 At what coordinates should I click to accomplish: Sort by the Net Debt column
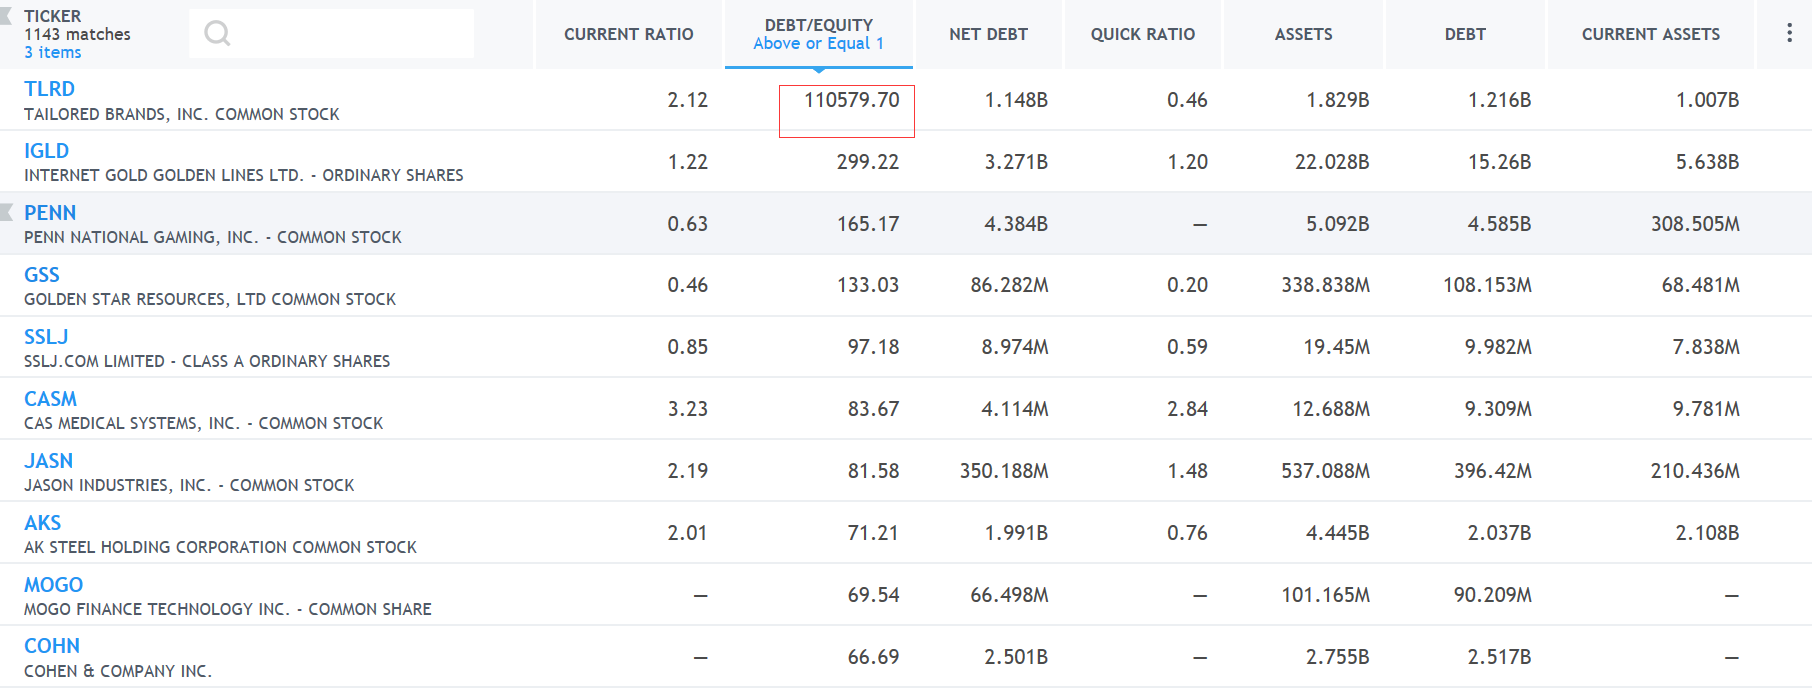[988, 34]
